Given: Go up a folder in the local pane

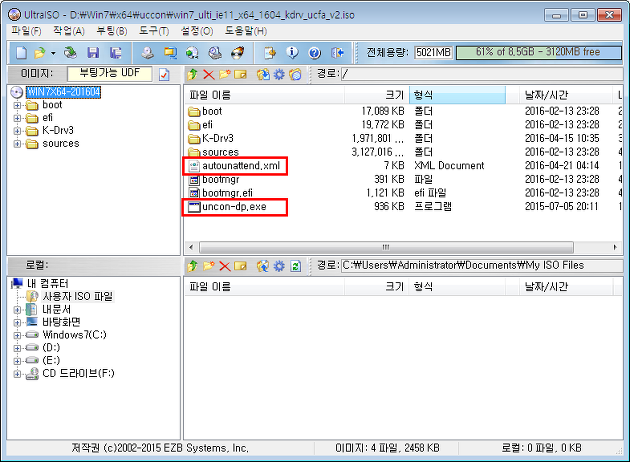Looking at the screenshot, I should [192, 266].
